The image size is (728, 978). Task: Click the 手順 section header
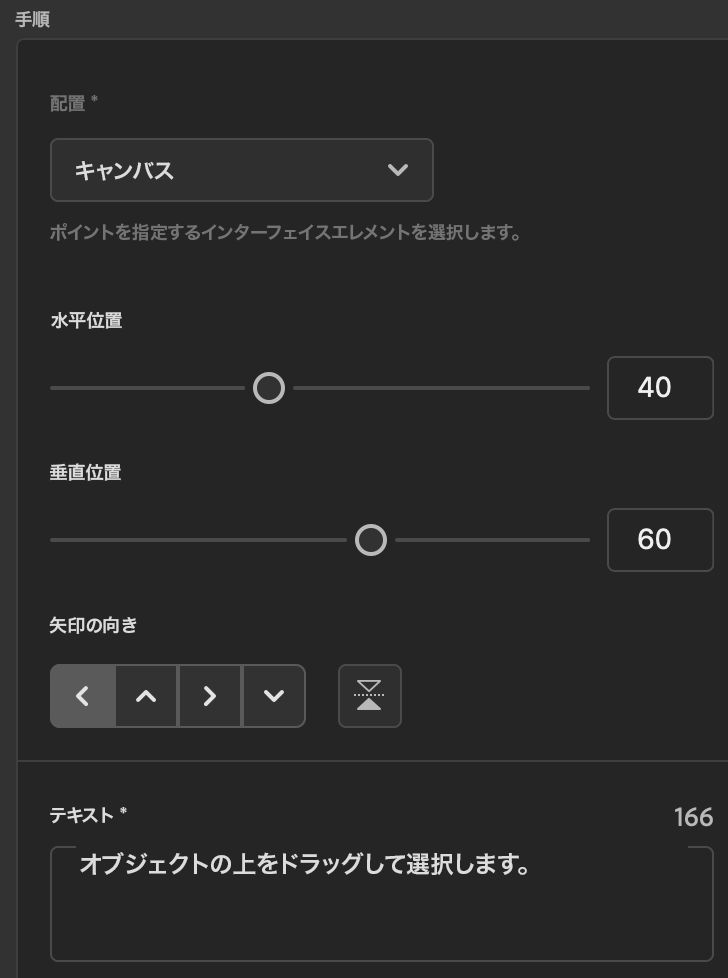[33, 19]
